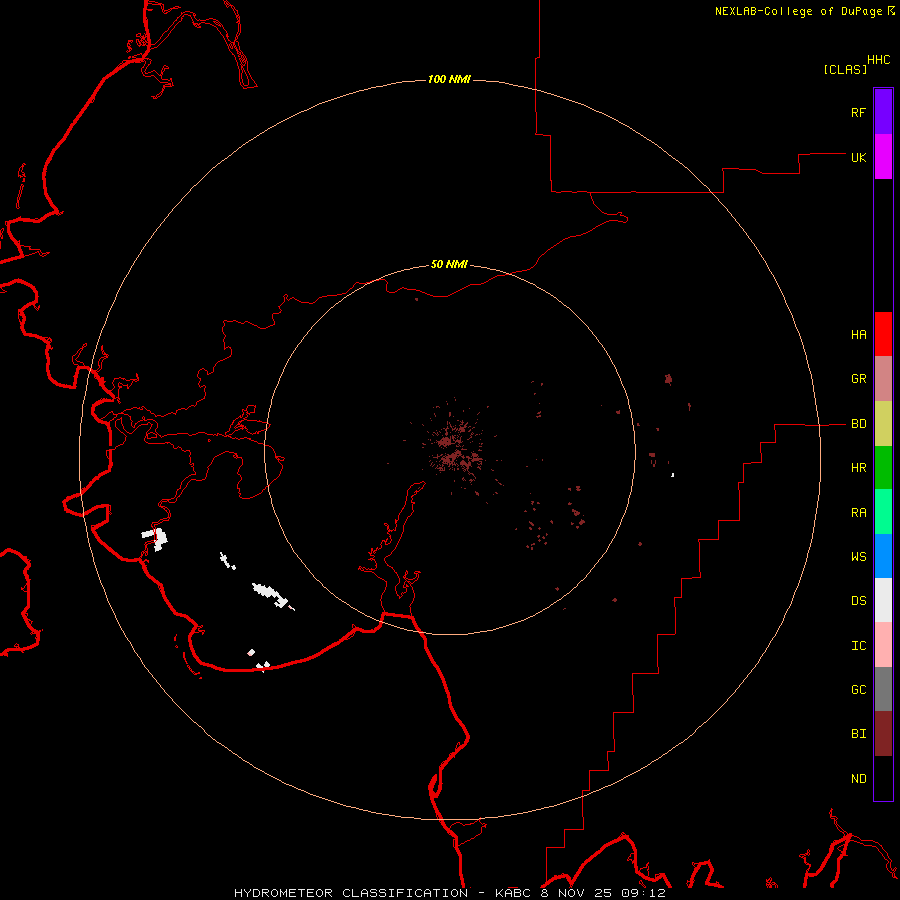Click the [CLAS] units label
The height and width of the screenshot is (900, 900).
point(845,69)
